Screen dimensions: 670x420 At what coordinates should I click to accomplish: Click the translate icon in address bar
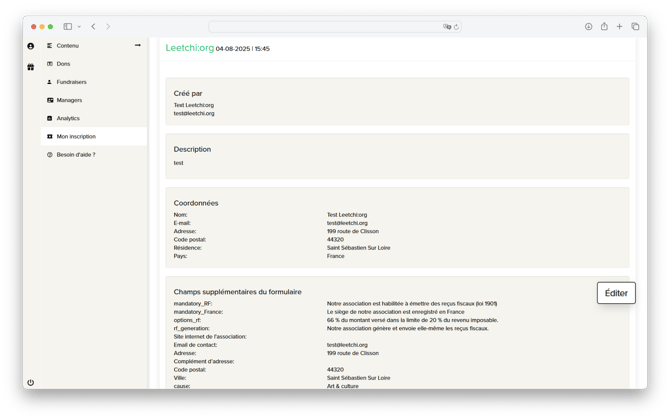pyautogui.click(x=447, y=27)
